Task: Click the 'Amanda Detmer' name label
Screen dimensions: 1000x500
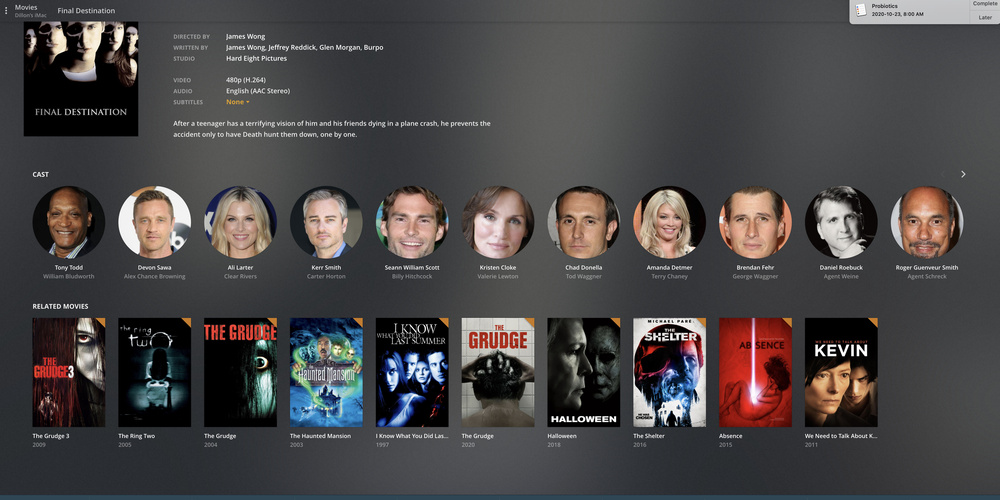Action: click(x=670, y=268)
